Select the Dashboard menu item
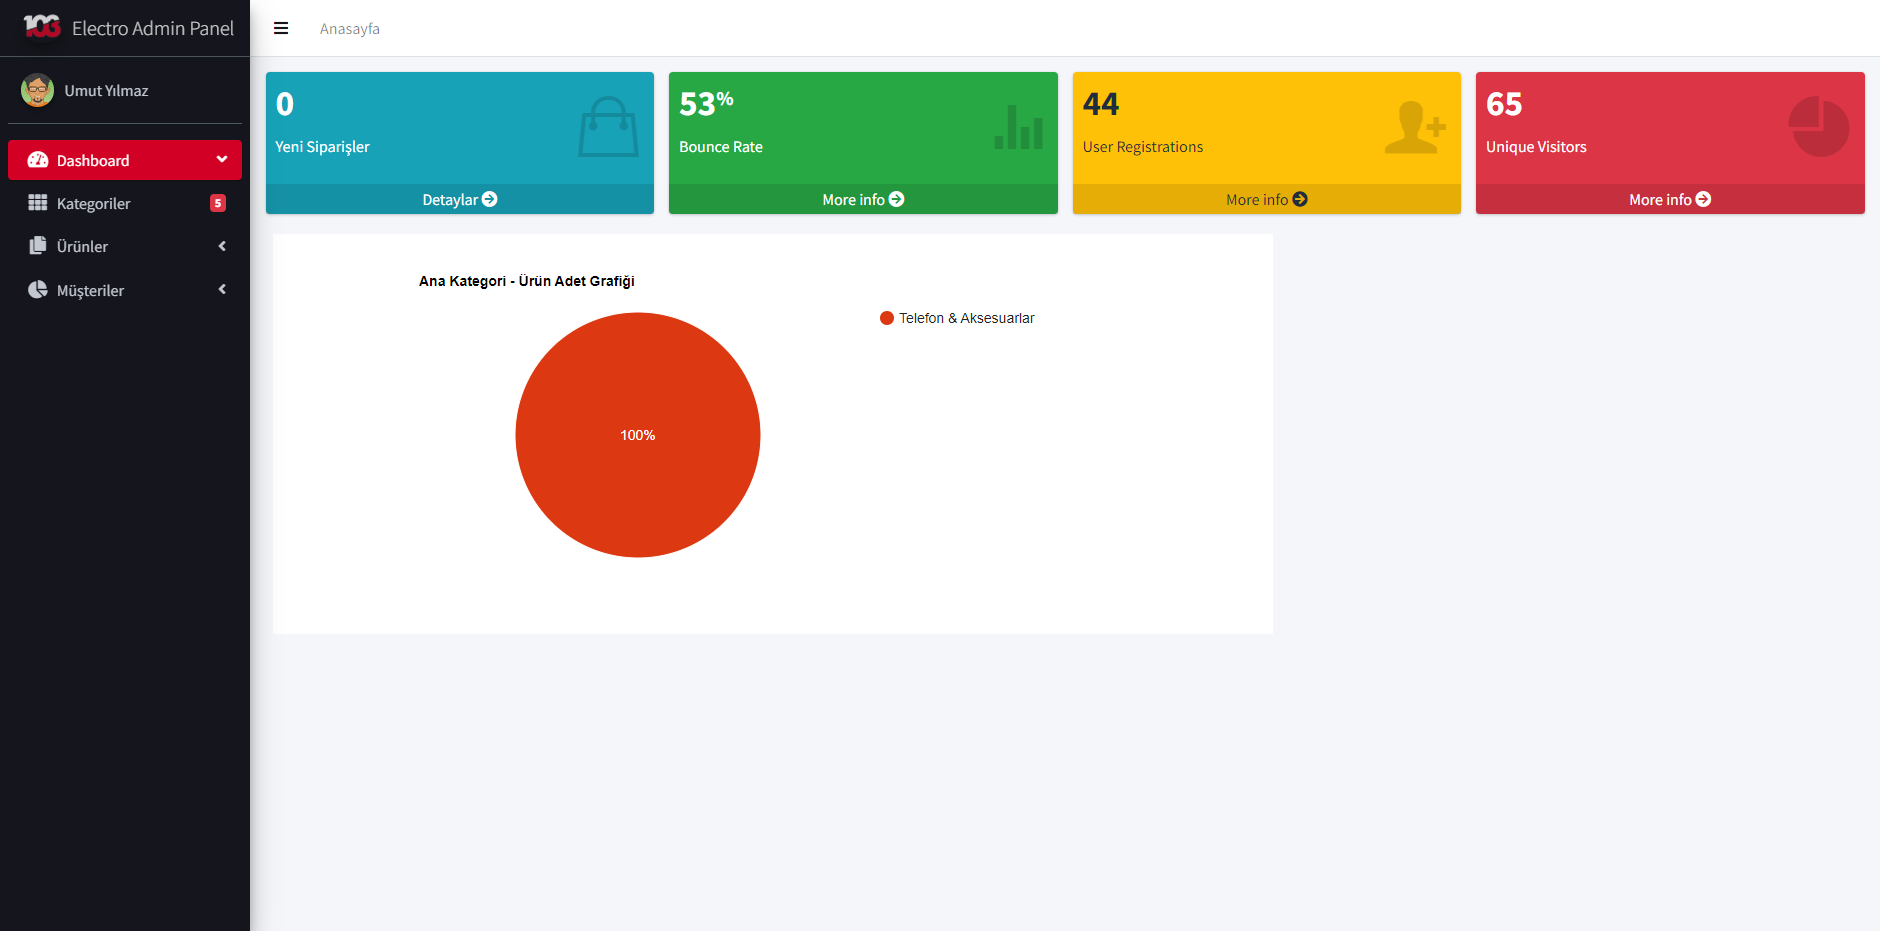Viewport: 1880px width, 931px height. pyautogui.click(x=93, y=161)
